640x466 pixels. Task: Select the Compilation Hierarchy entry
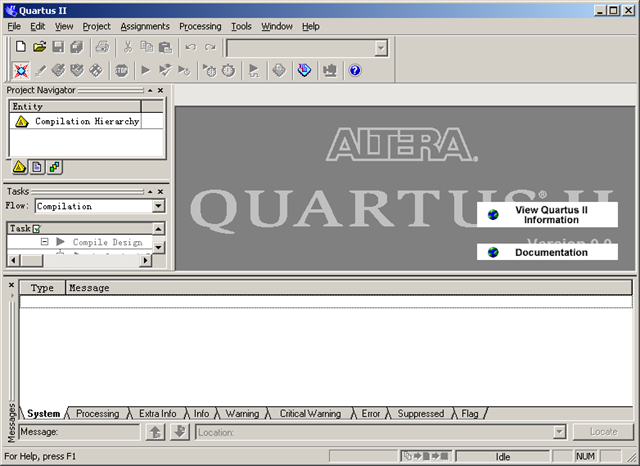pyautogui.click(x=85, y=121)
